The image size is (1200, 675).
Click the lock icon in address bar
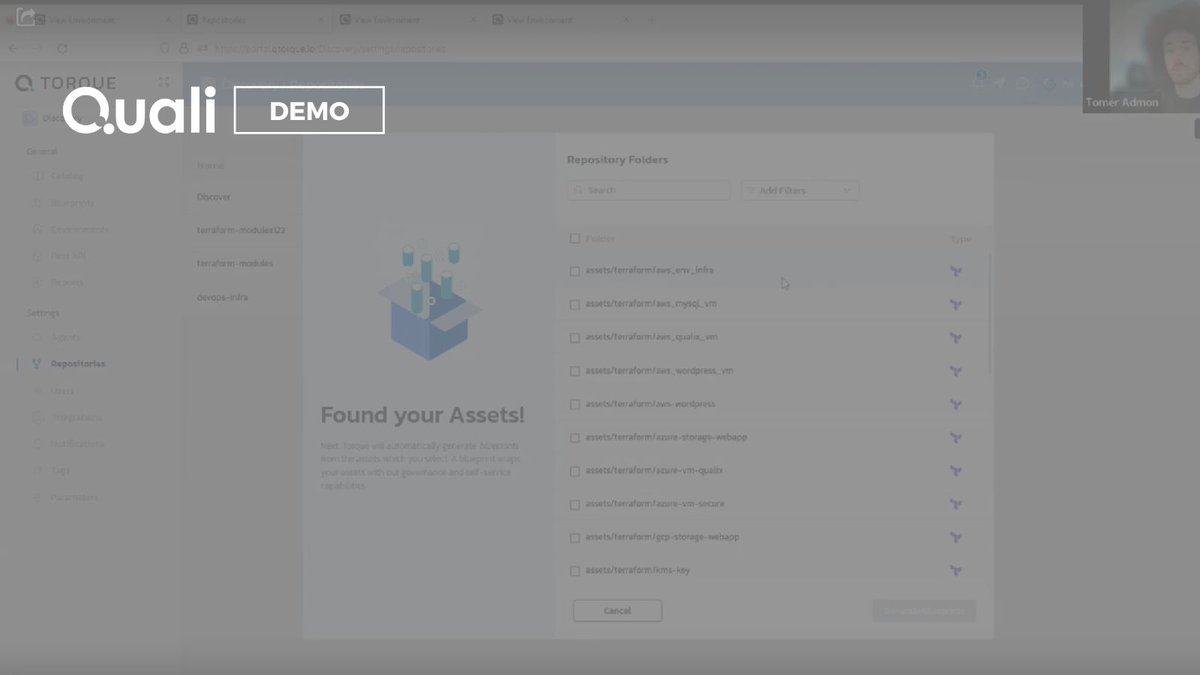tap(183, 48)
